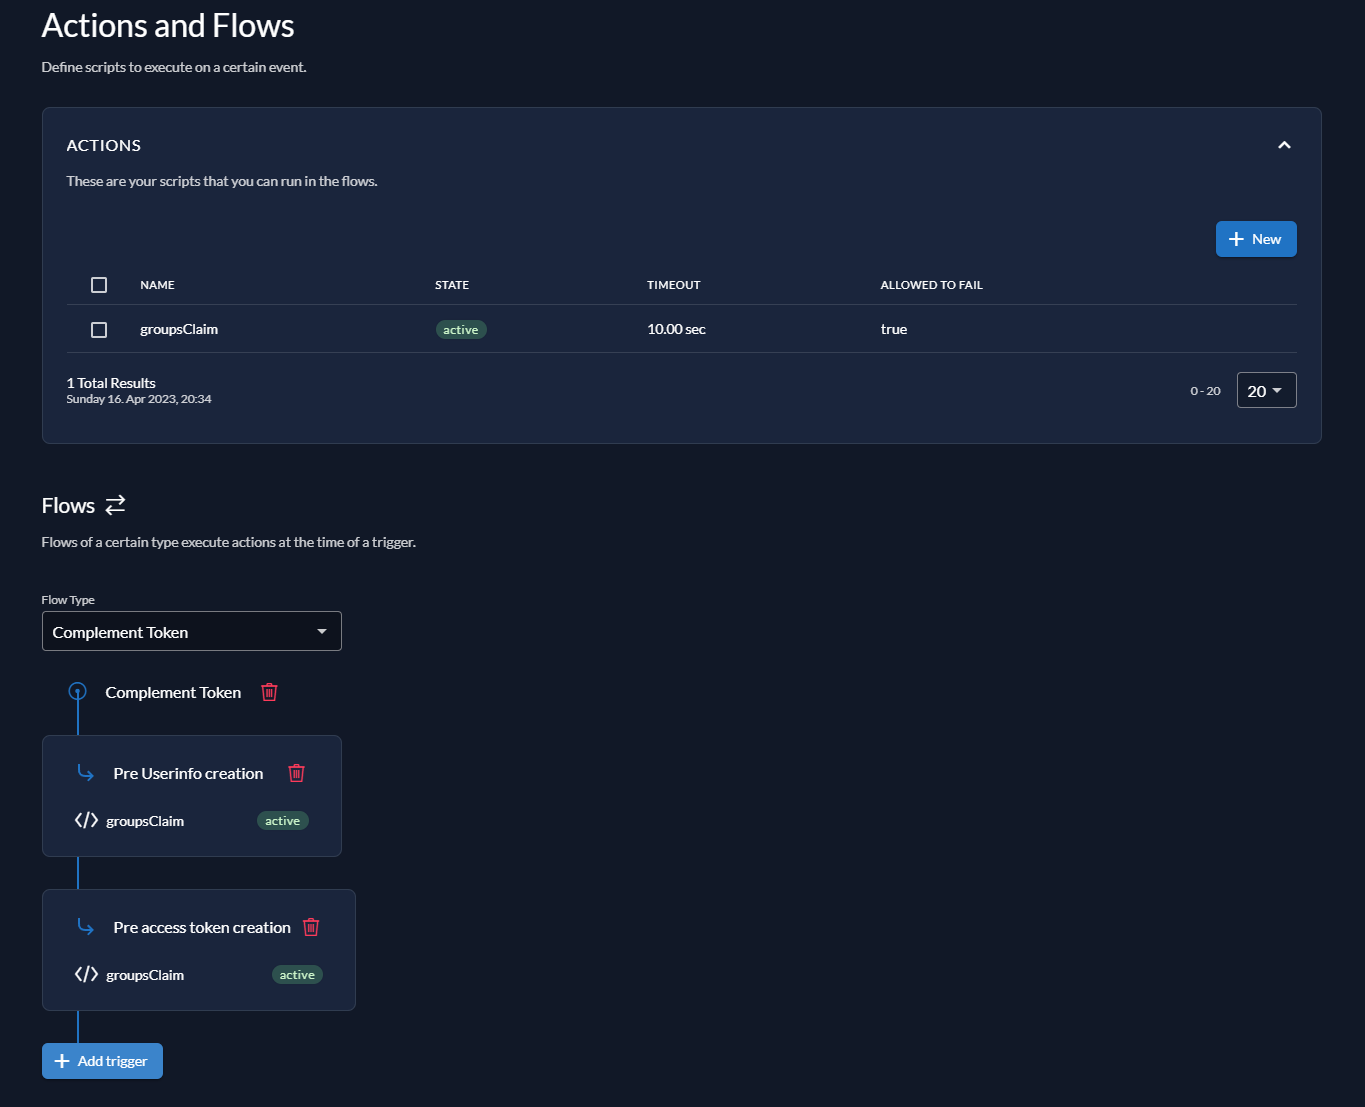The image size is (1365, 1107).
Task: Remove Pre access token creation trigger
Action: (311, 927)
